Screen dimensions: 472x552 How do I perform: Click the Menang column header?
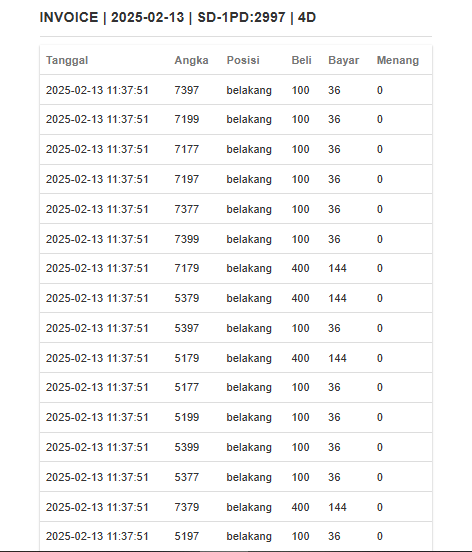[x=398, y=60]
